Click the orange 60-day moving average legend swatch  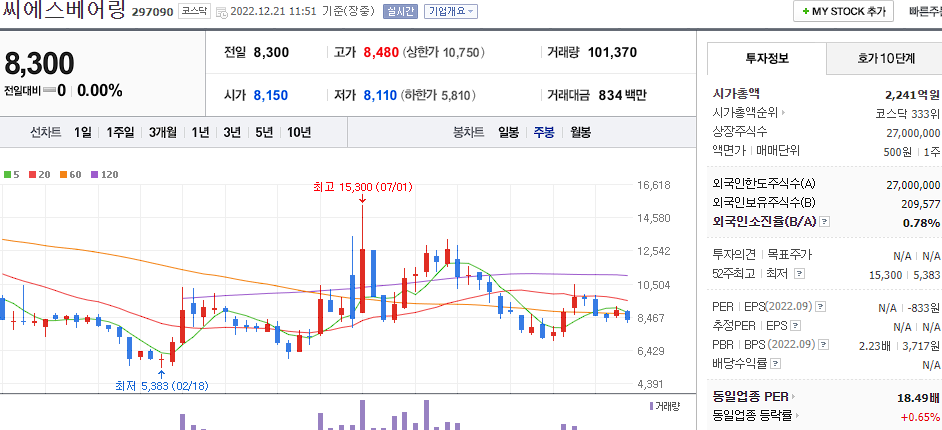point(62,175)
